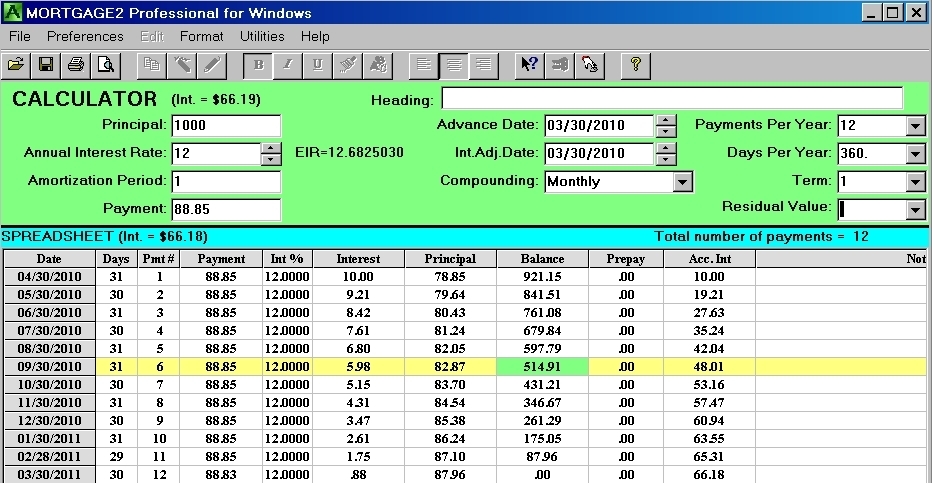Click the Print toolbar icon
Viewport: 932px width, 483px height.
[76, 64]
